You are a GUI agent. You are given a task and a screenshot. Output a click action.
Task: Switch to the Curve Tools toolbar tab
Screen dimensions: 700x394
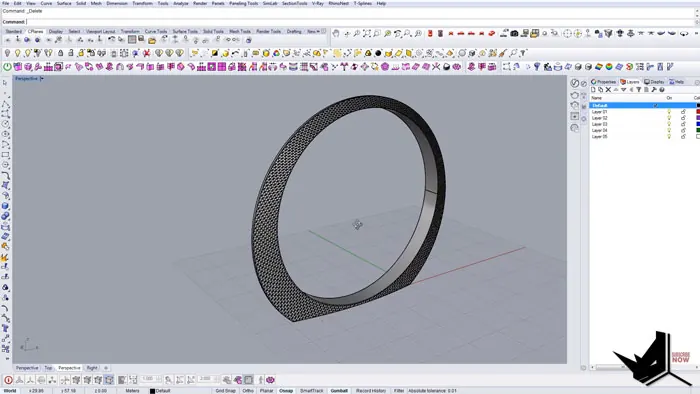coord(156,31)
